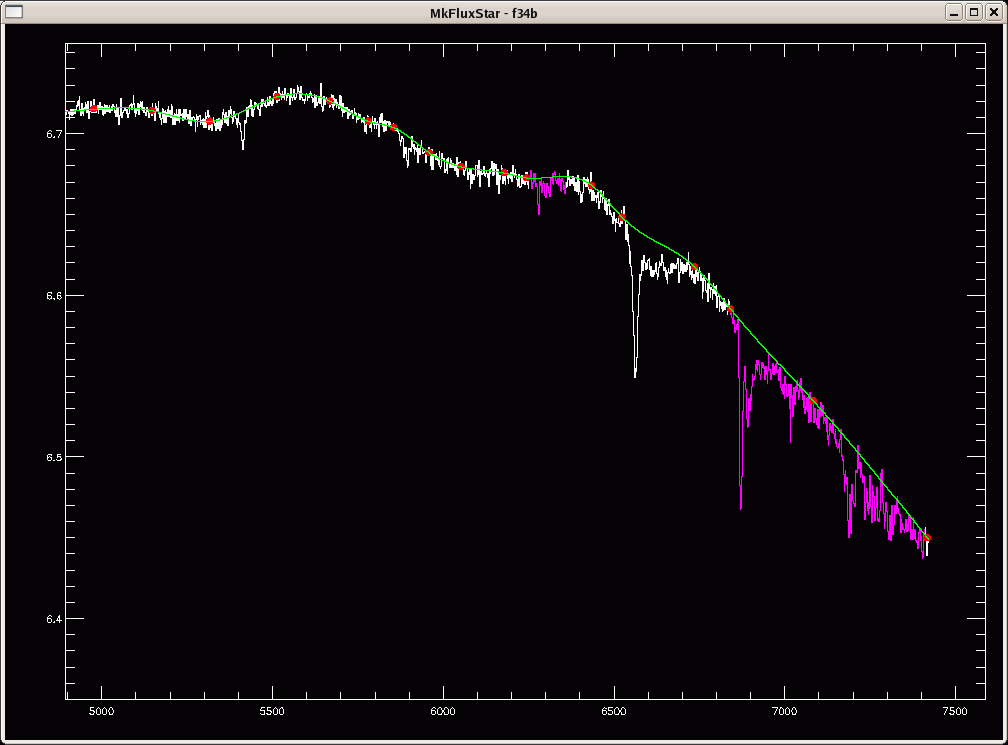This screenshot has width=1008, height=745.
Task: Close the MkFluxStar - f34b window
Action: click(x=992, y=11)
